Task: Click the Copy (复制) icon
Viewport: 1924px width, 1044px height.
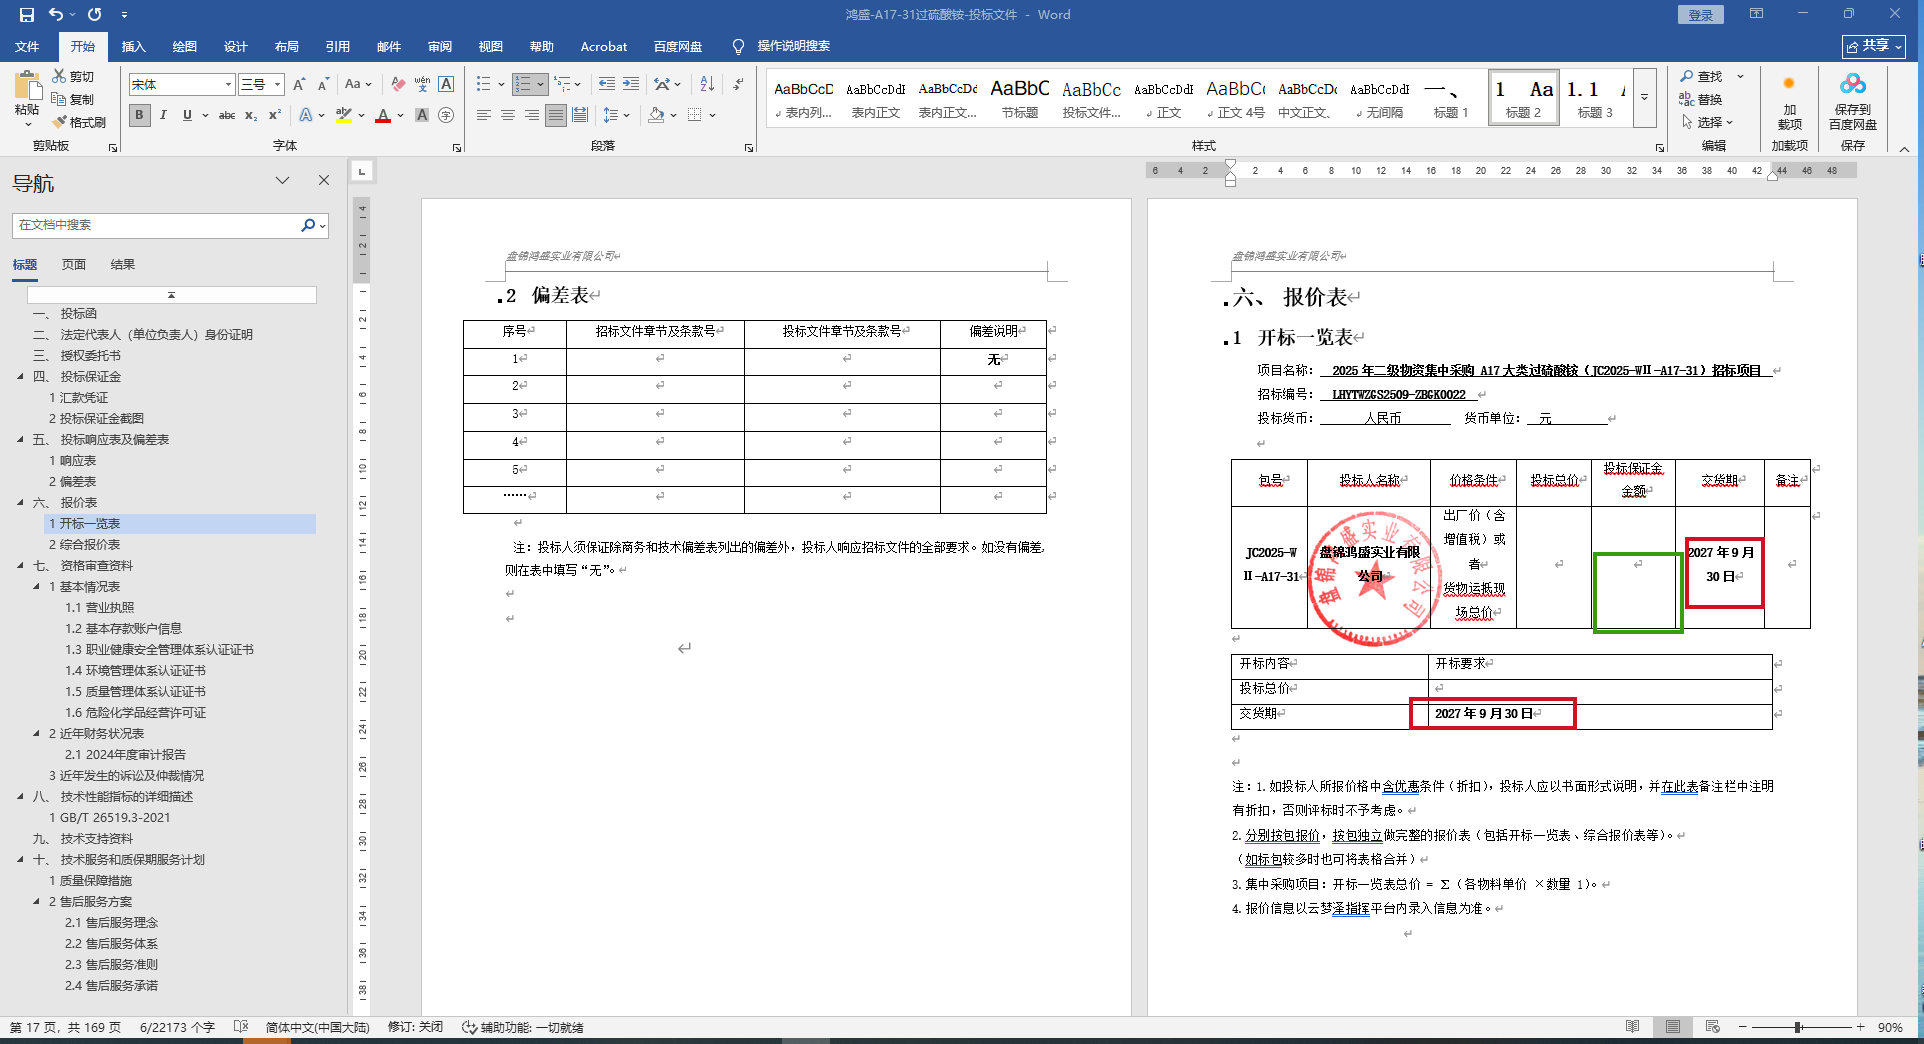Action: pos(59,99)
